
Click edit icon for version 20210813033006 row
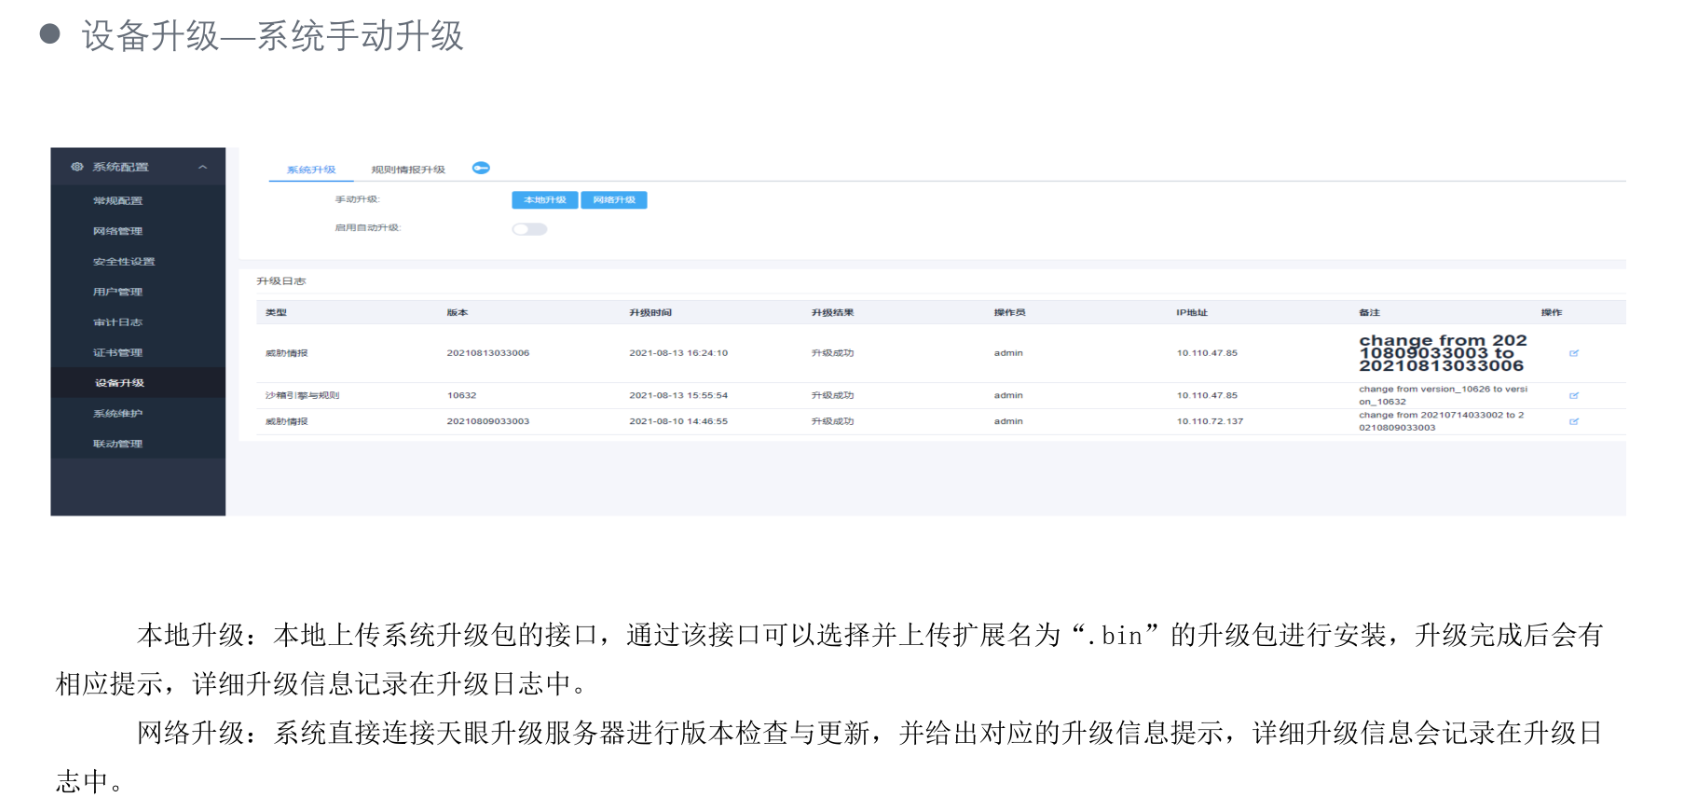tap(1573, 353)
